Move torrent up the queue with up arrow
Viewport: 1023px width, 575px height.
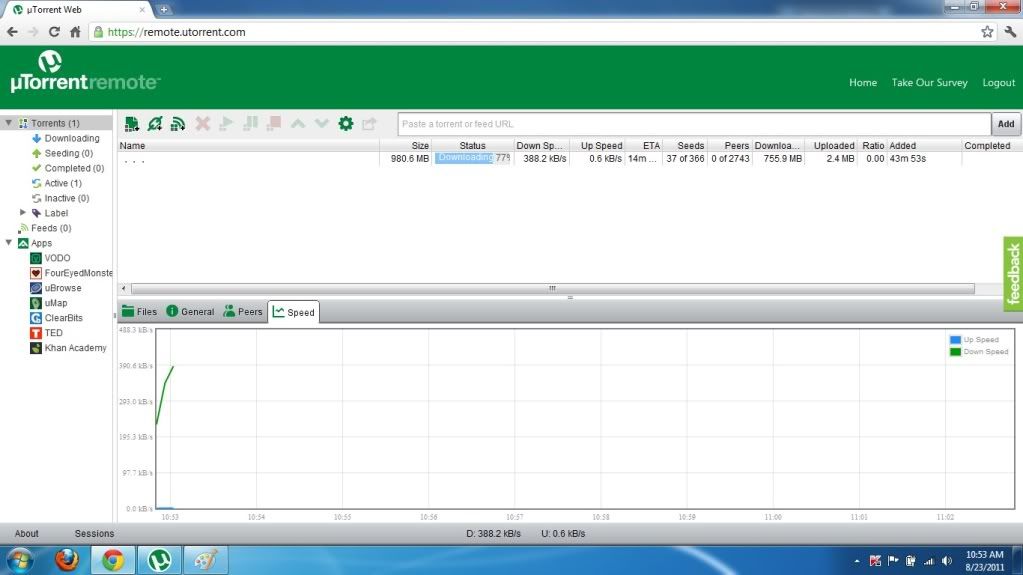pos(298,123)
